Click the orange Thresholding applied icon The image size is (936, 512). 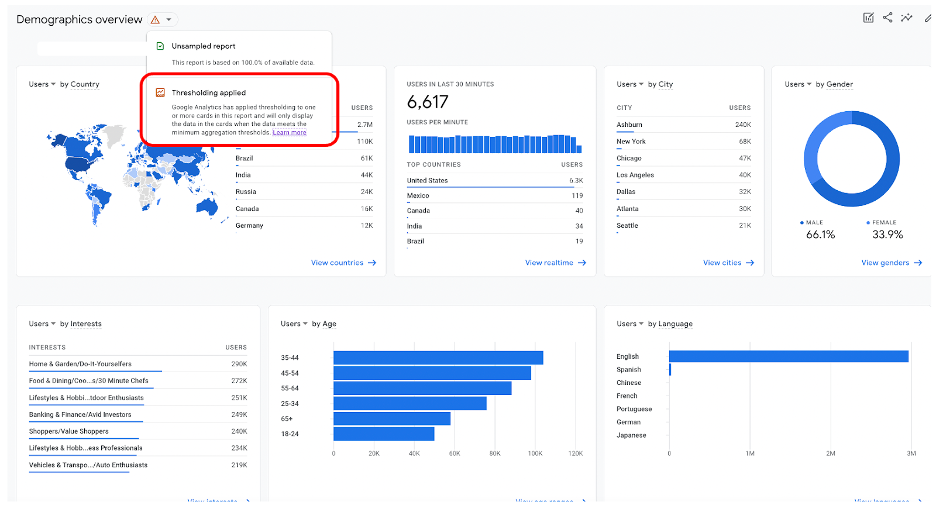pyautogui.click(x=160, y=92)
